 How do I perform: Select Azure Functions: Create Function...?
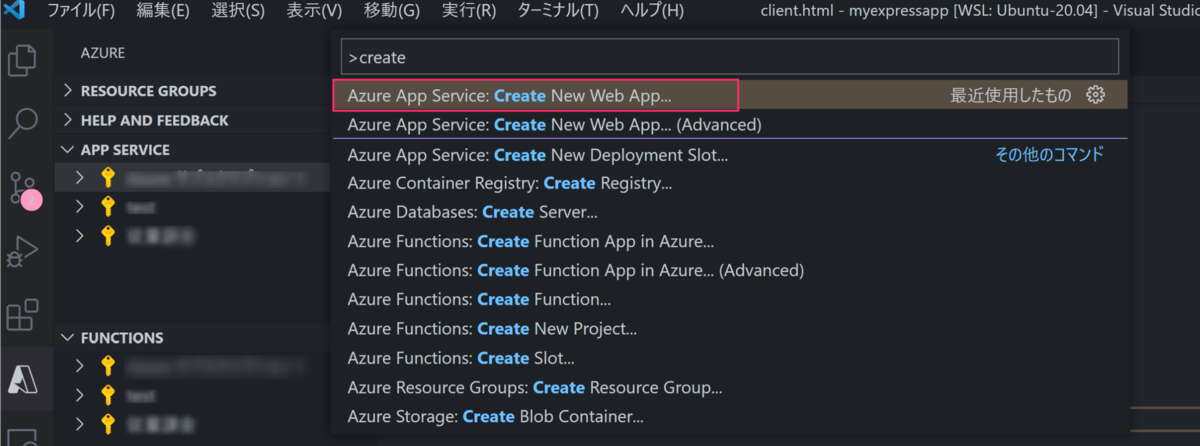click(x=730, y=299)
